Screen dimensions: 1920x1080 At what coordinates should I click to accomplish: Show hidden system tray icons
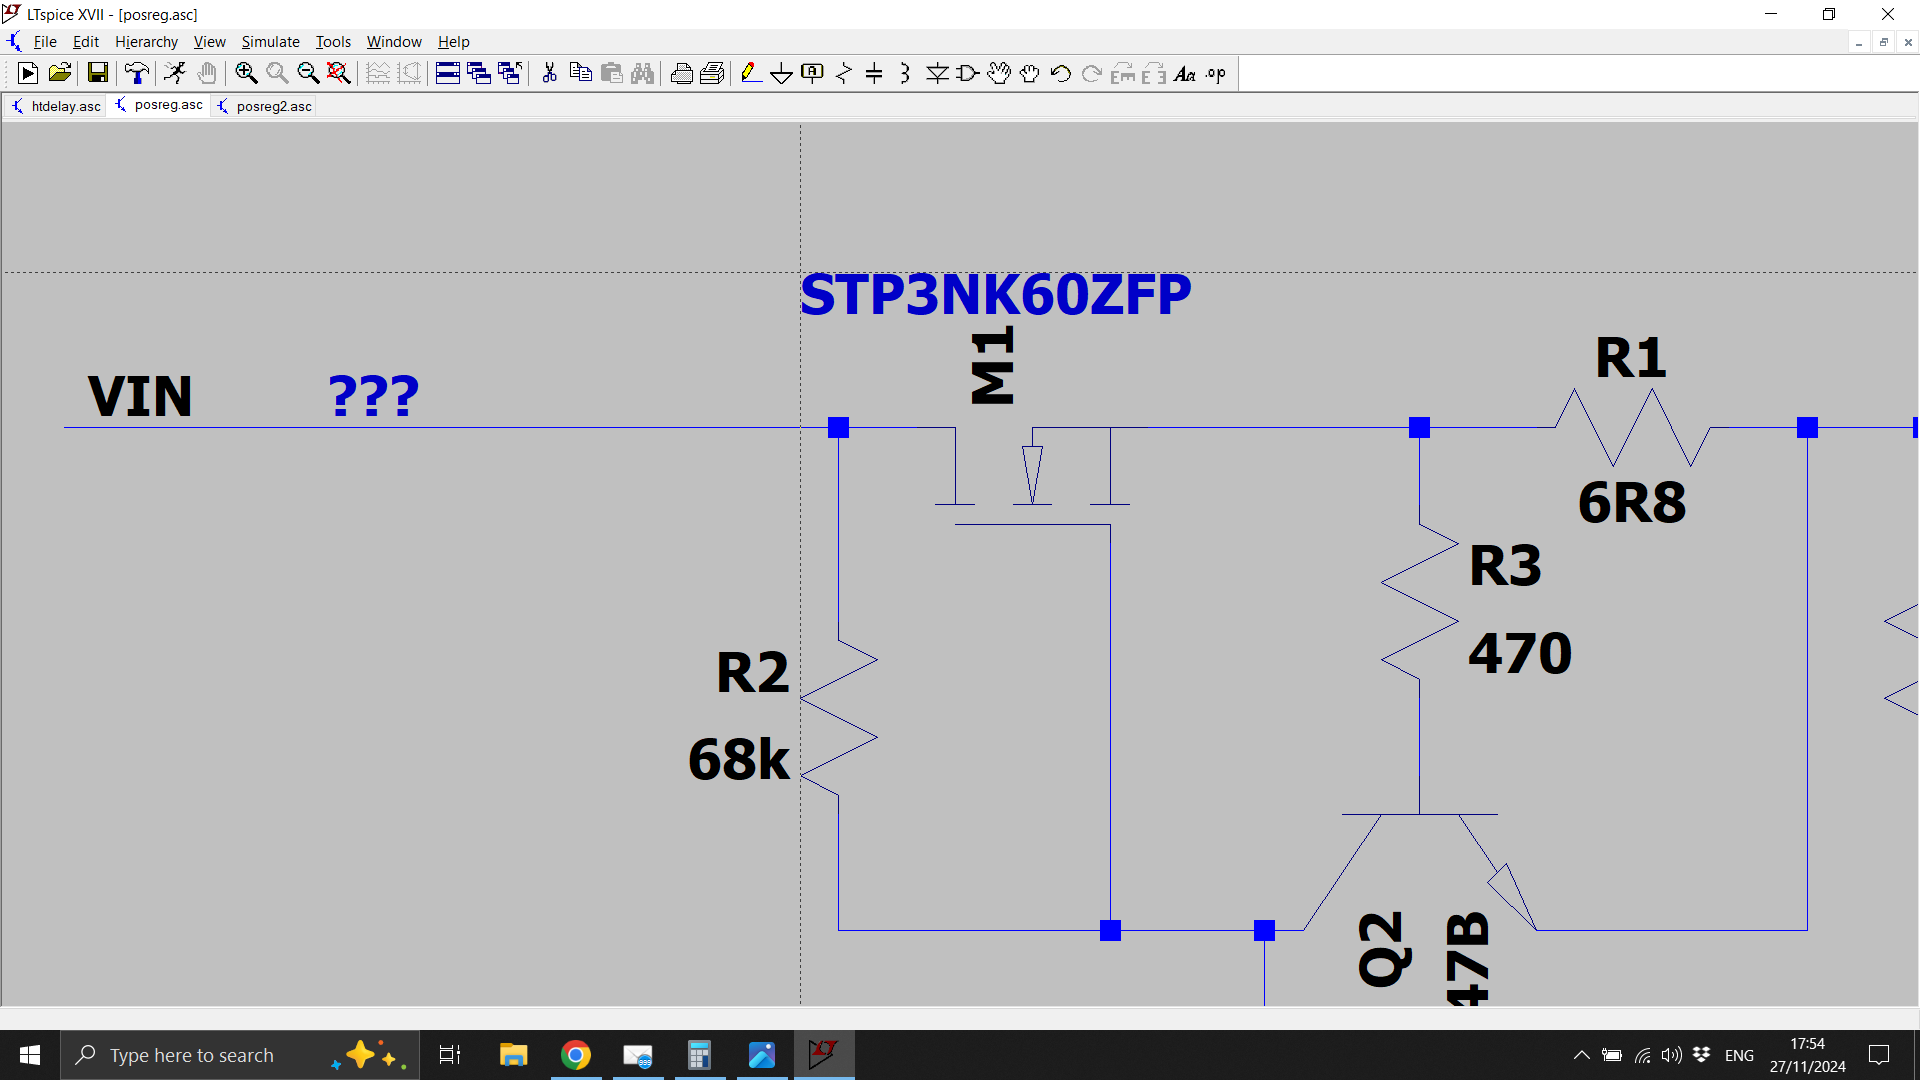tap(1582, 1055)
